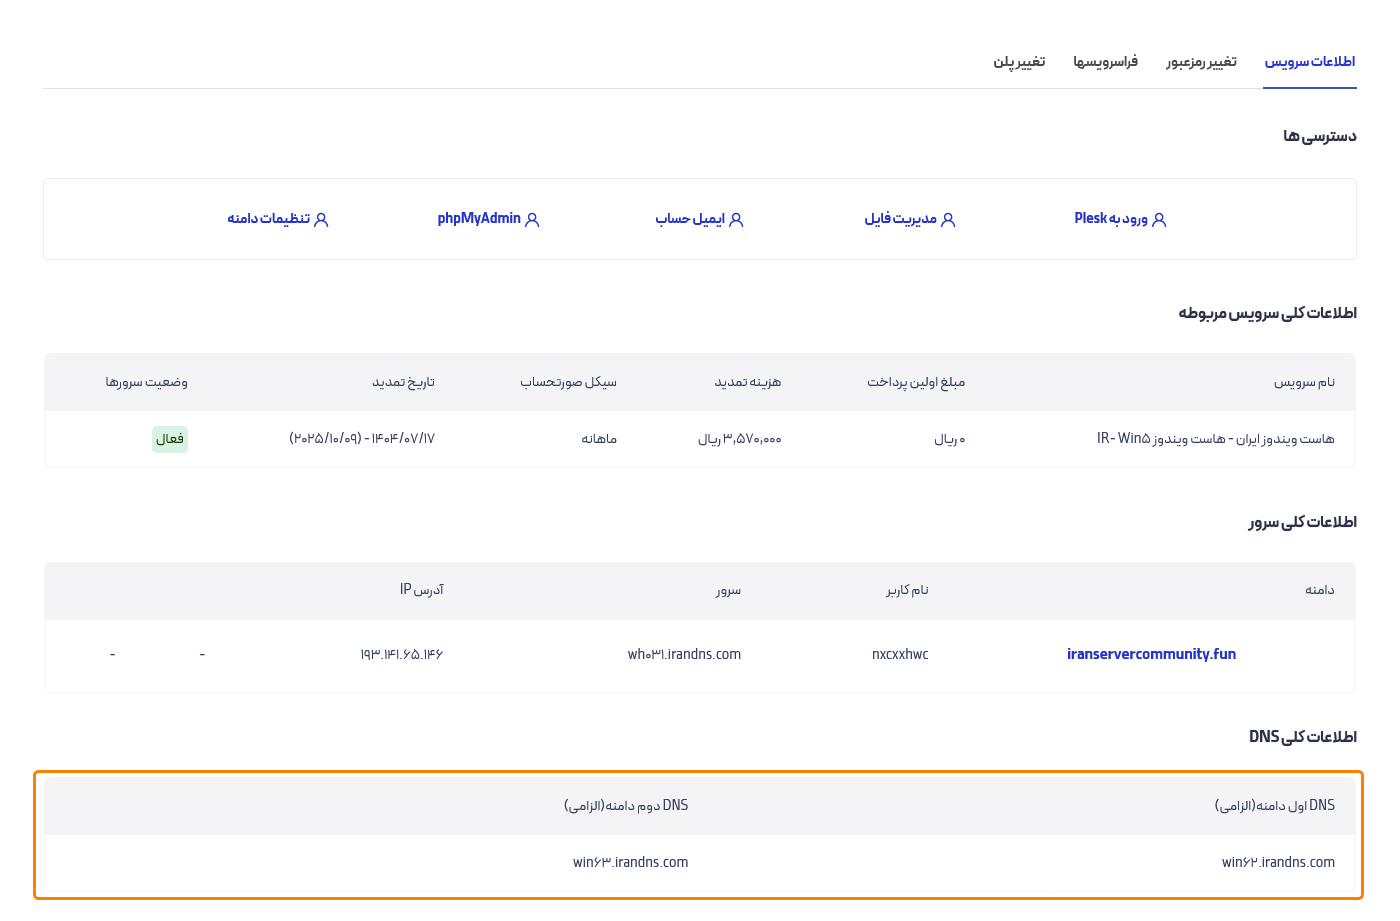Open the iranservercommunity.fun domain link
Screen dimensions: 1400x921
[x=1151, y=654]
